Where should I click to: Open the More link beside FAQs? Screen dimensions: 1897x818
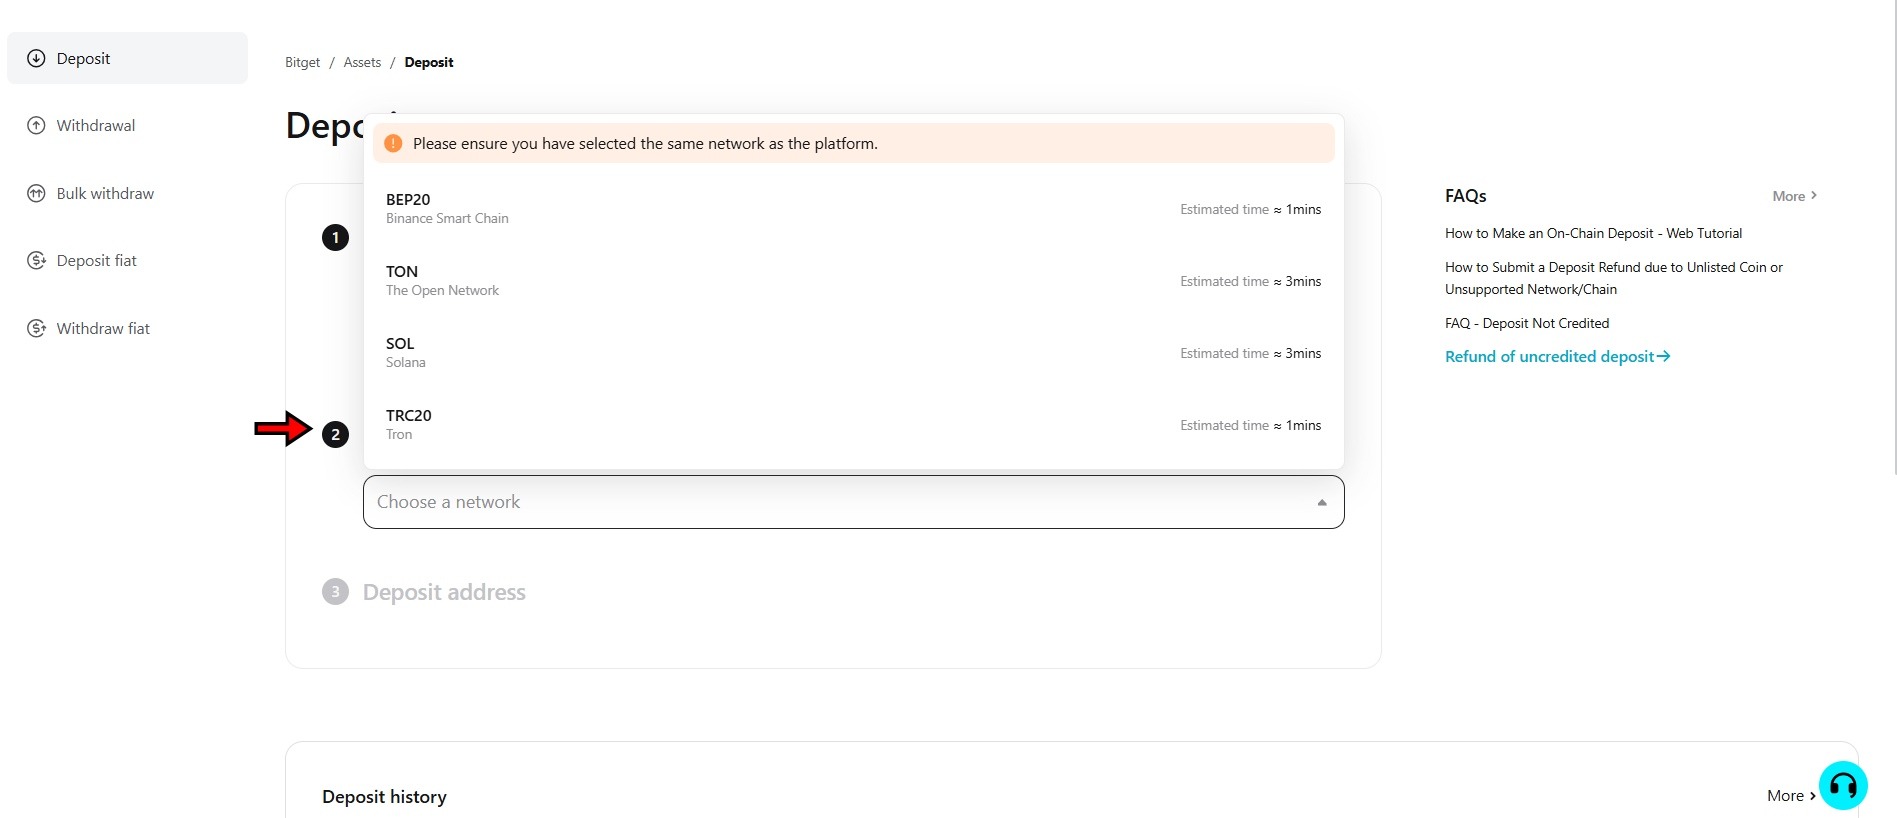click(1794, 196)
